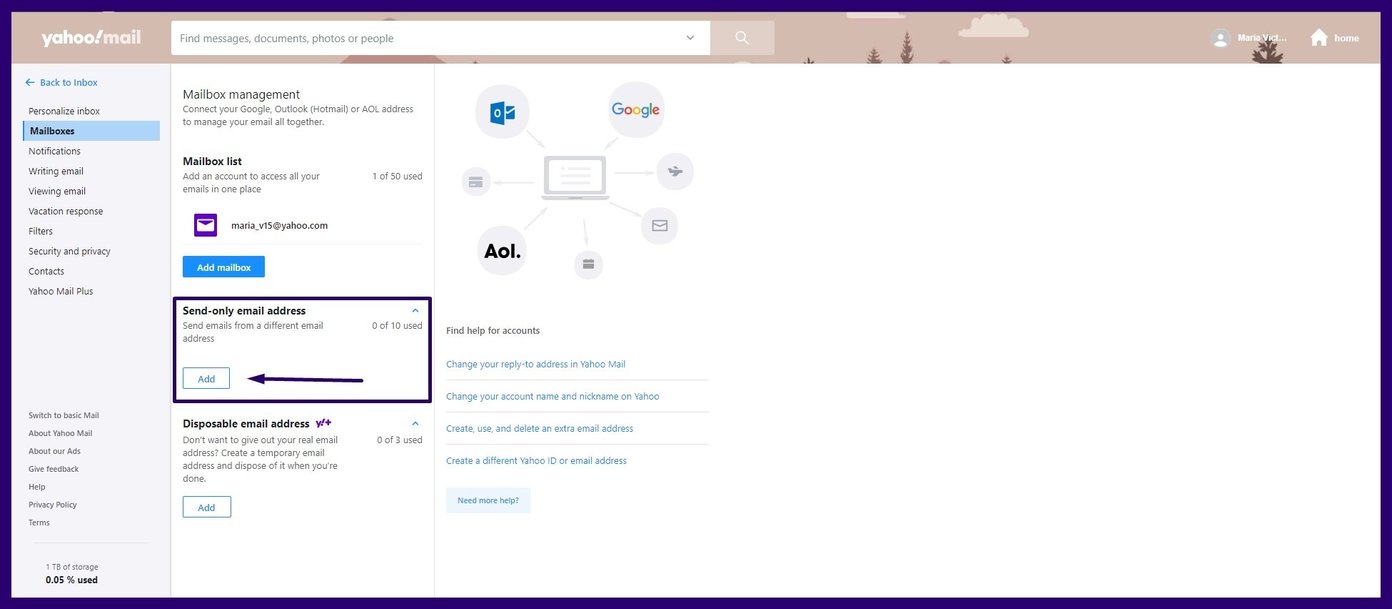Click Add under Disposable email address
Screen dimensions: 1392x609
click(207, 507)
